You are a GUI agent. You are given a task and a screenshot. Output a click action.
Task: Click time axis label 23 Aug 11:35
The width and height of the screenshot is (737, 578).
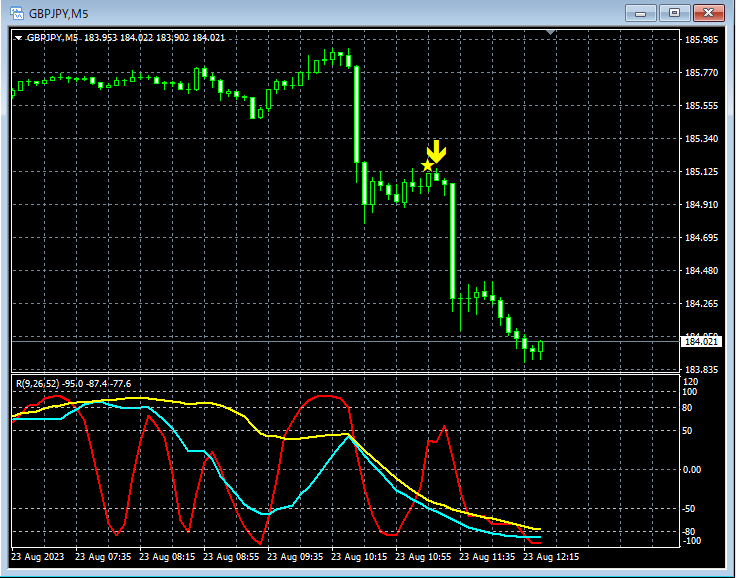click(487, 557)
